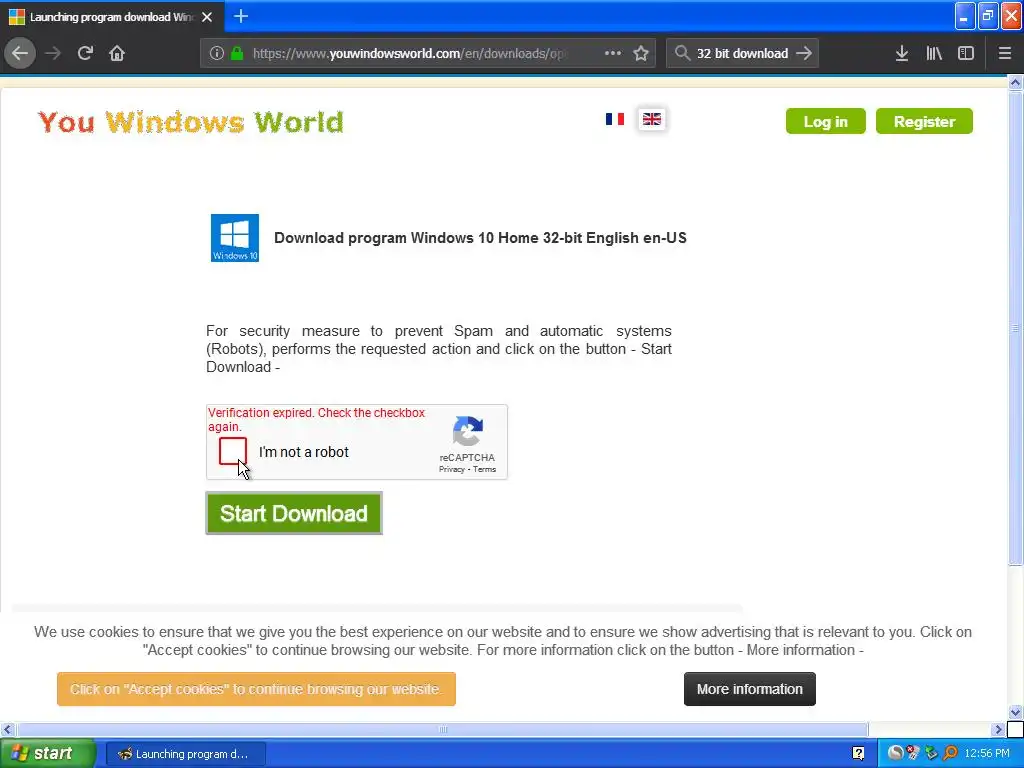Click the Verification expired message
The width and height of the screenshot is (1024, 768).
click(316, 419)
